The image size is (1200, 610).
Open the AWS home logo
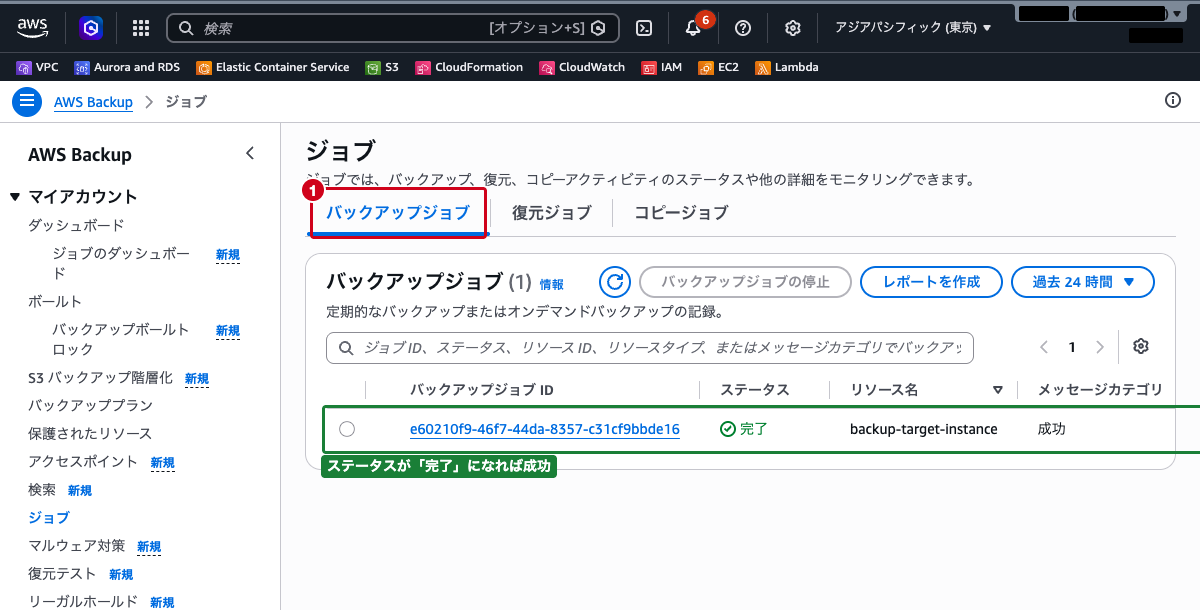coord(33,28)
